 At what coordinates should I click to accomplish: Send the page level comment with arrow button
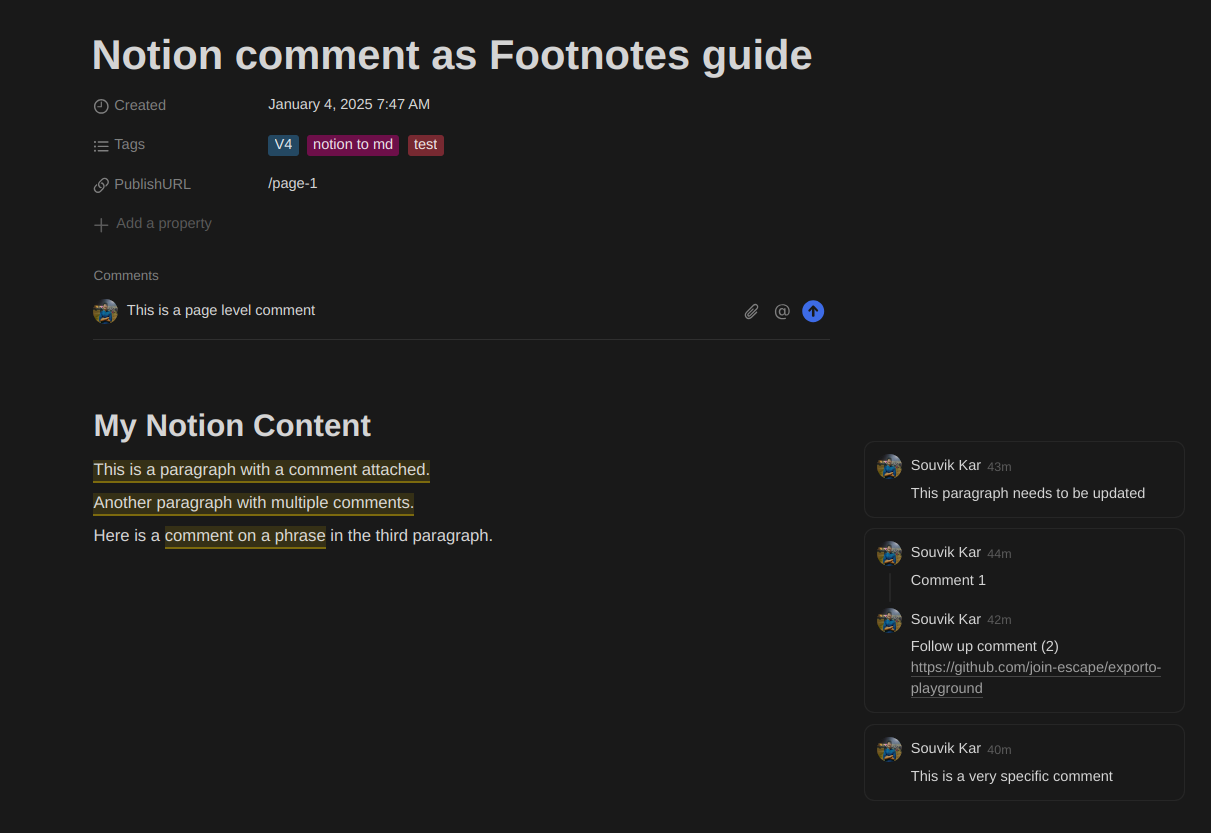coord(813,312)
